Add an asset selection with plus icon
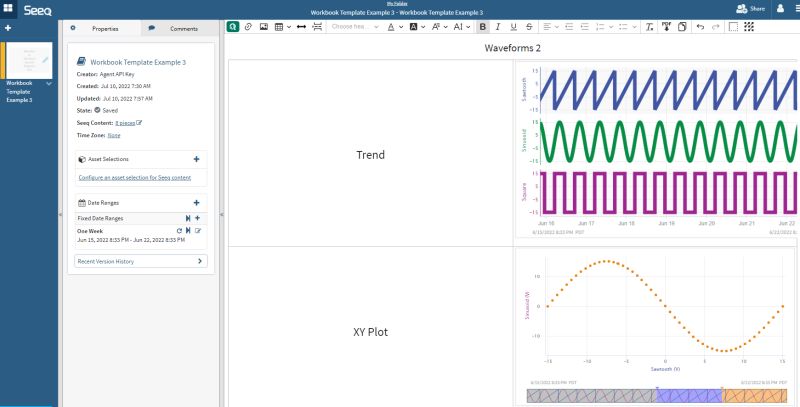Viewport: 800px width, 407px height. click(196, 159)
